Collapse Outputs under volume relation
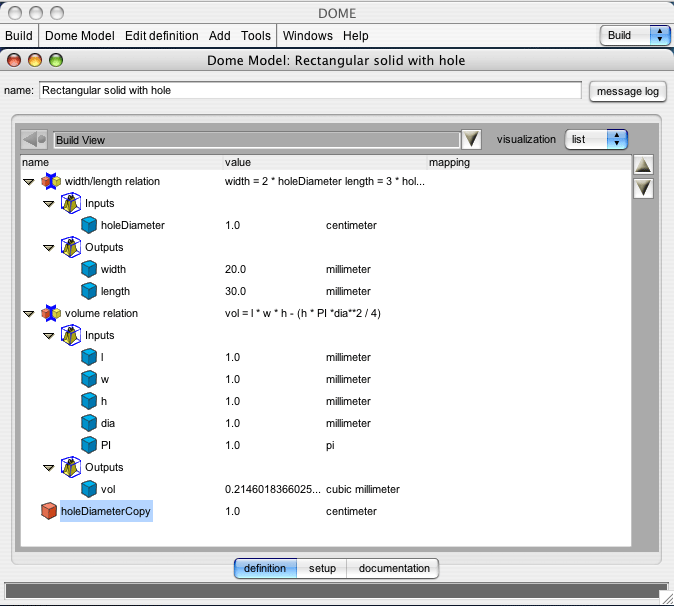 click(49, 468)
